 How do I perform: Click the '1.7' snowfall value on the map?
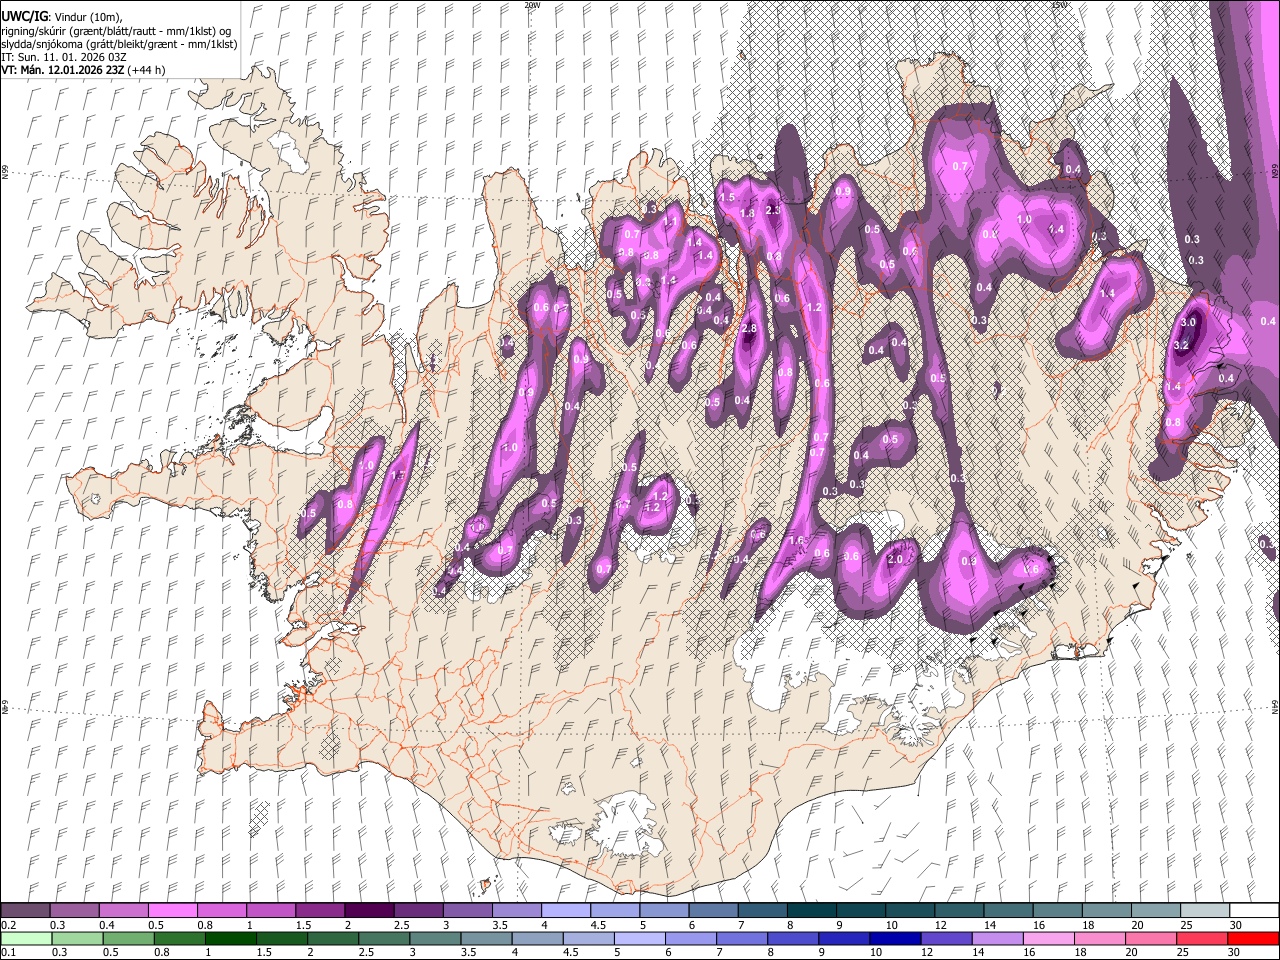click(x=397, y=476)
